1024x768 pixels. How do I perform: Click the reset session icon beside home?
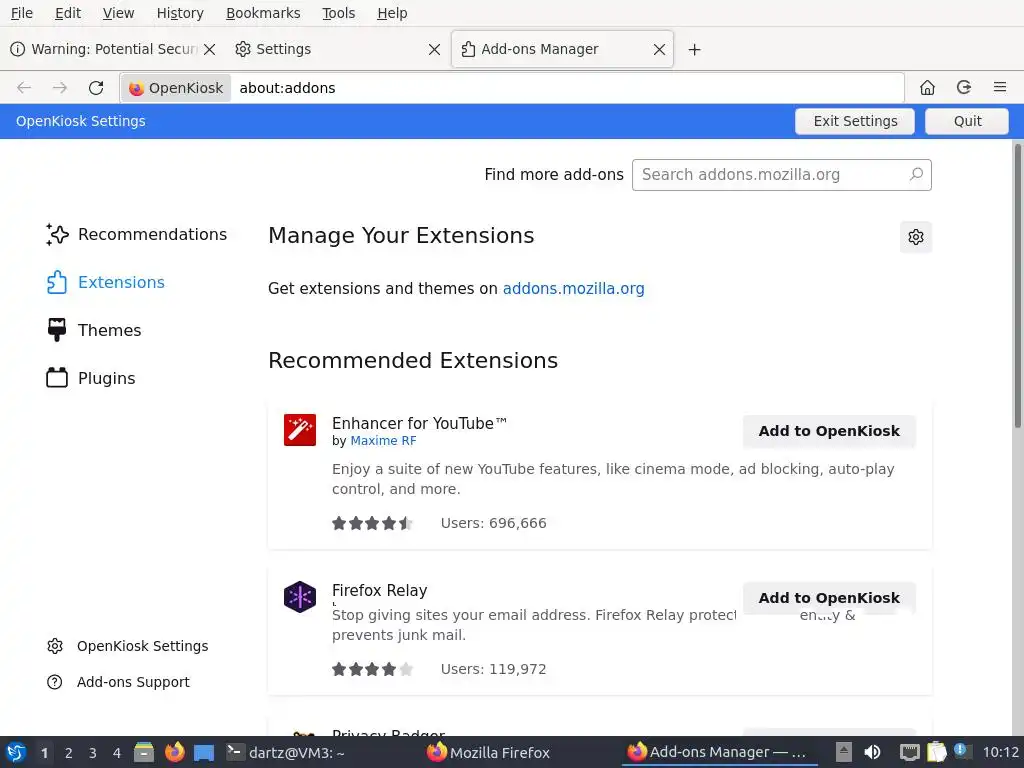coord(964,88)
